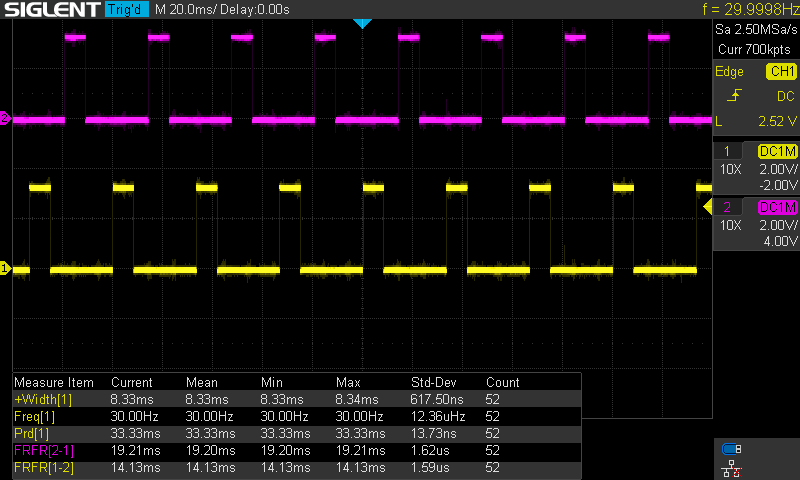
Task: Click the network disconnected status icon
Action: (732, 469)
